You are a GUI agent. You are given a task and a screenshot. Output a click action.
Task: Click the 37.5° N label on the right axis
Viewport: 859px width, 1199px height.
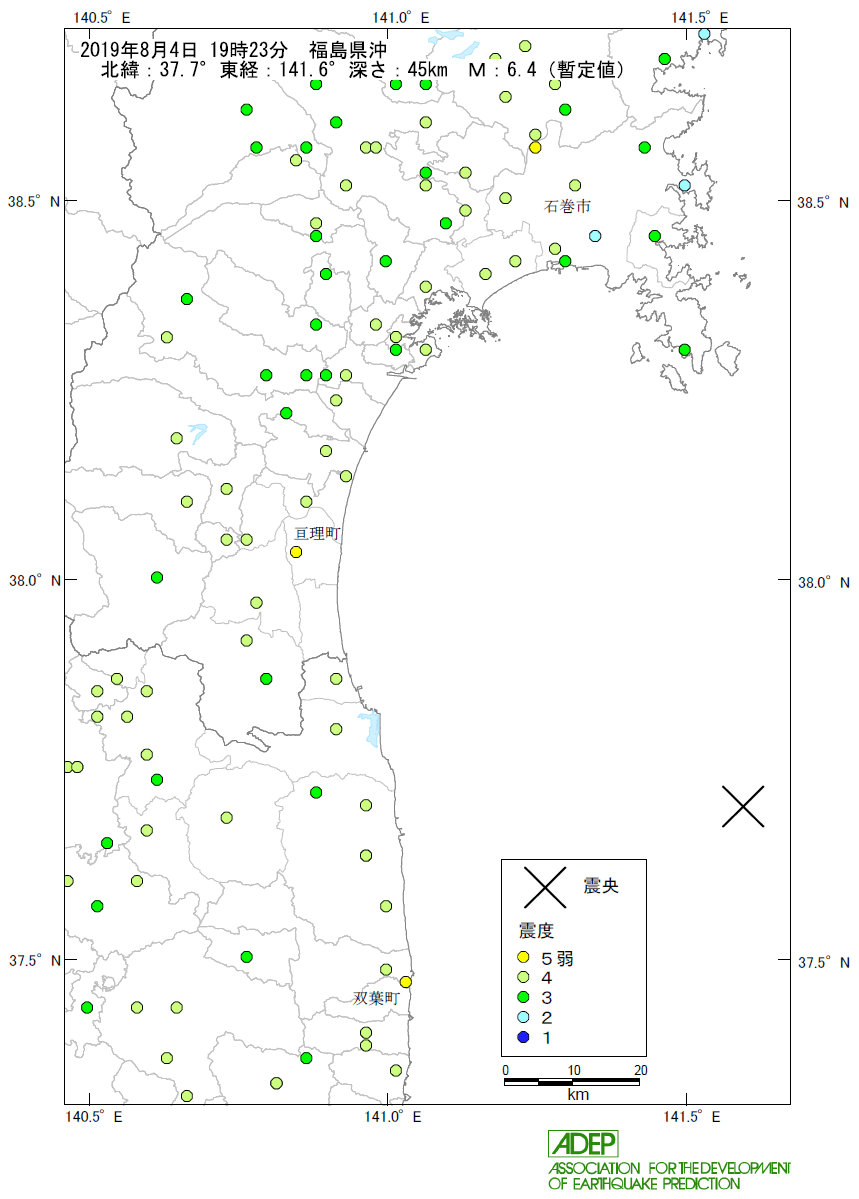(x=824, y=962)
